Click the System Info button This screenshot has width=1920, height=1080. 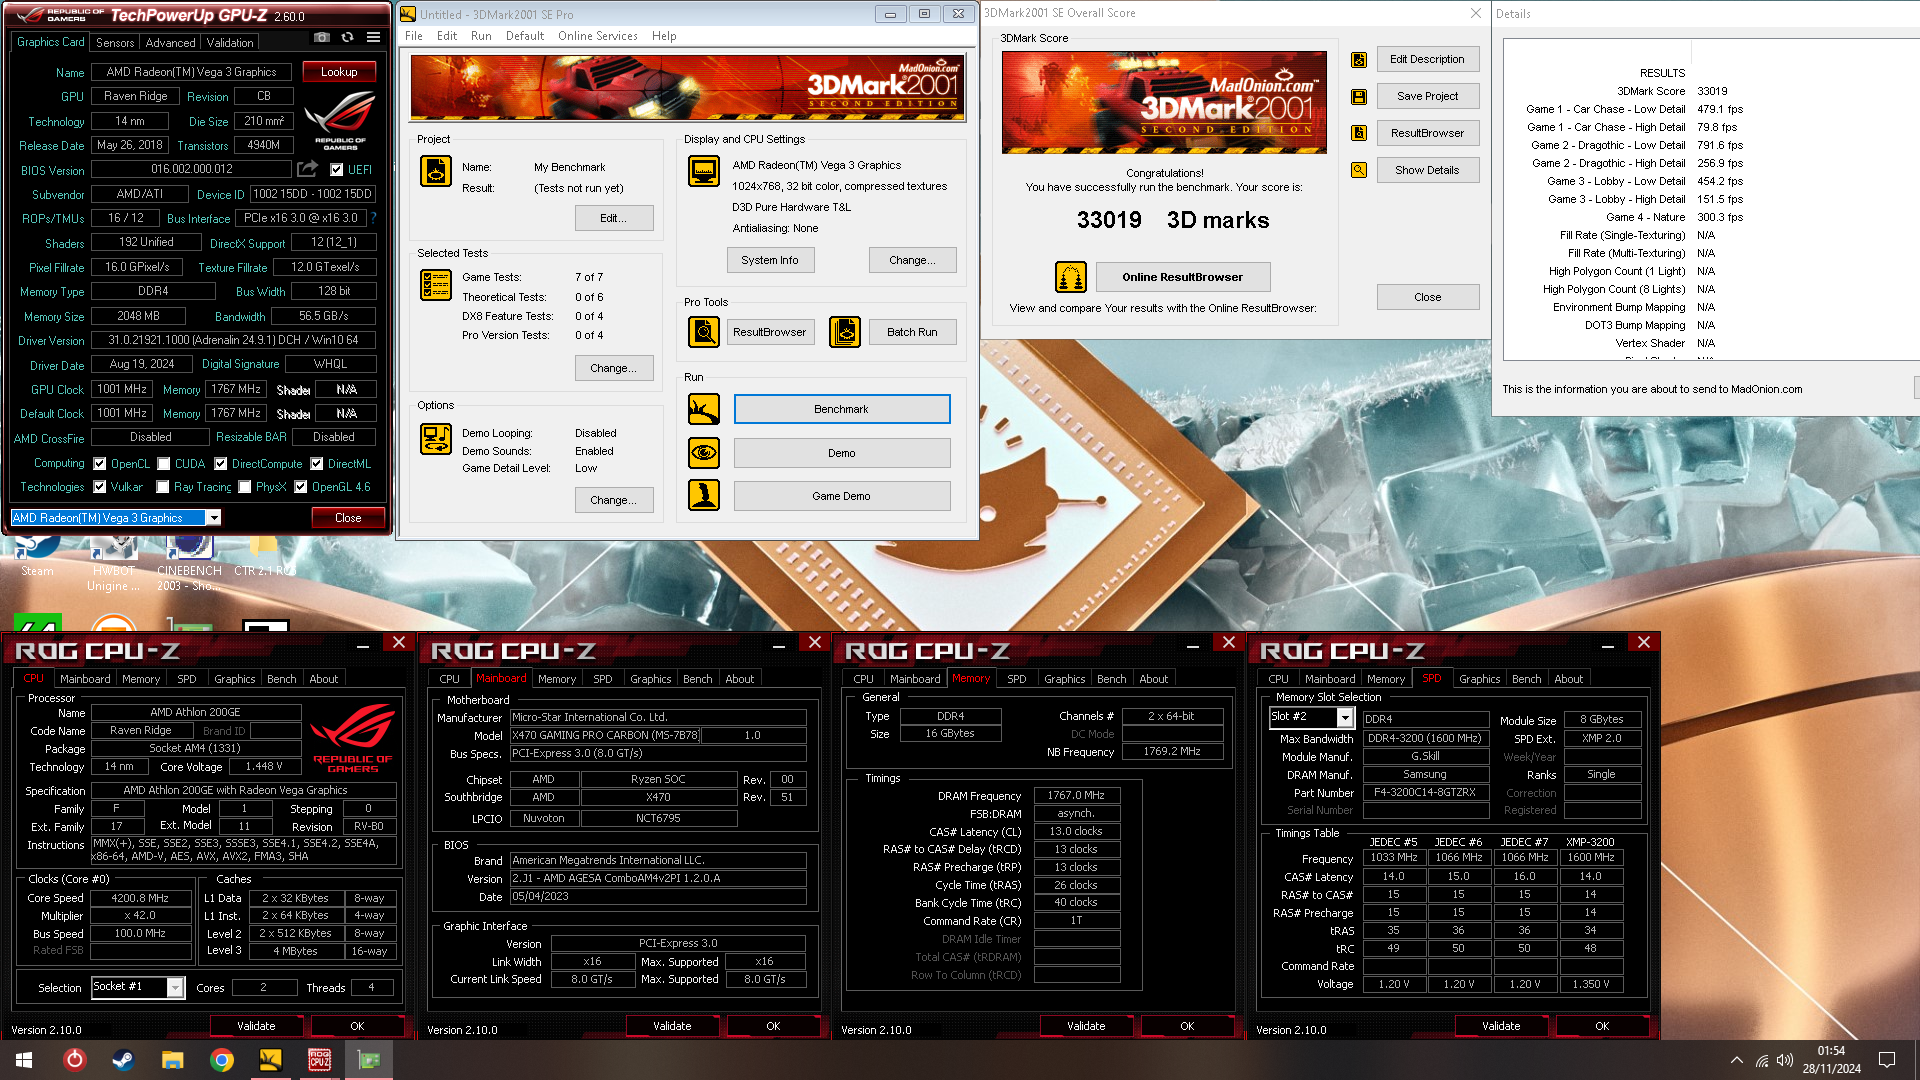coord(770,260)
